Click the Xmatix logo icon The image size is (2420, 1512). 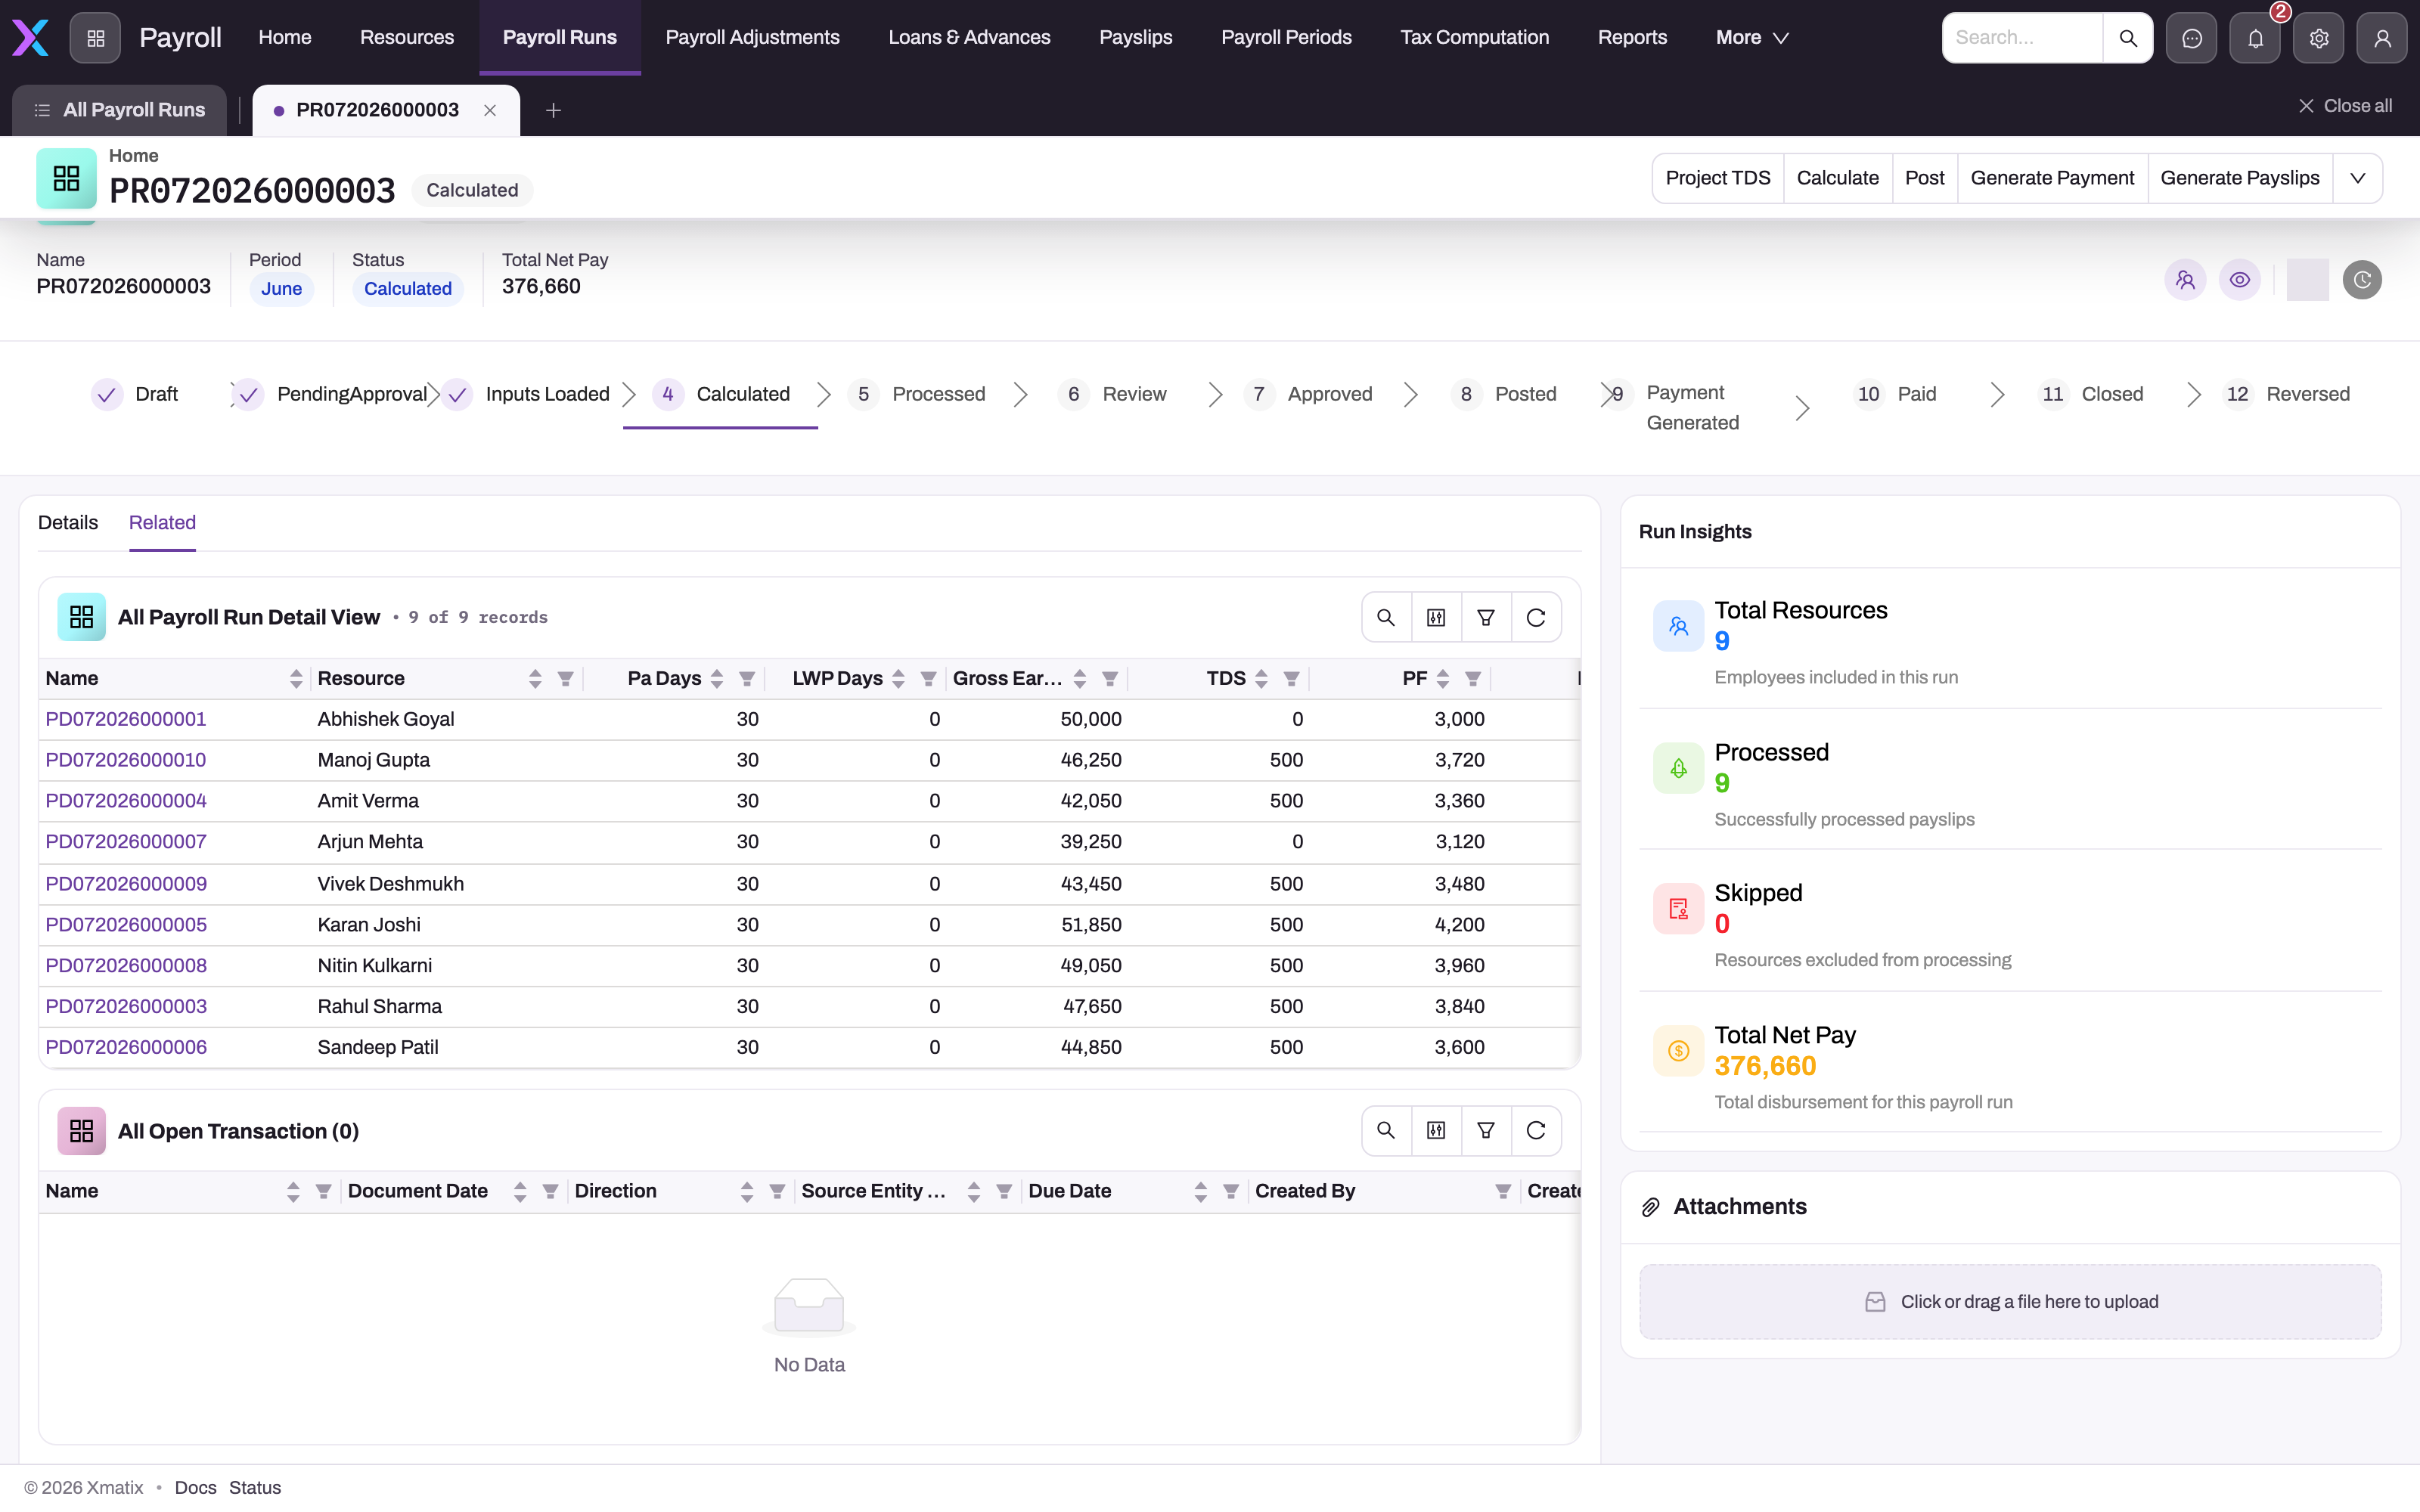(x=30, y=38)
